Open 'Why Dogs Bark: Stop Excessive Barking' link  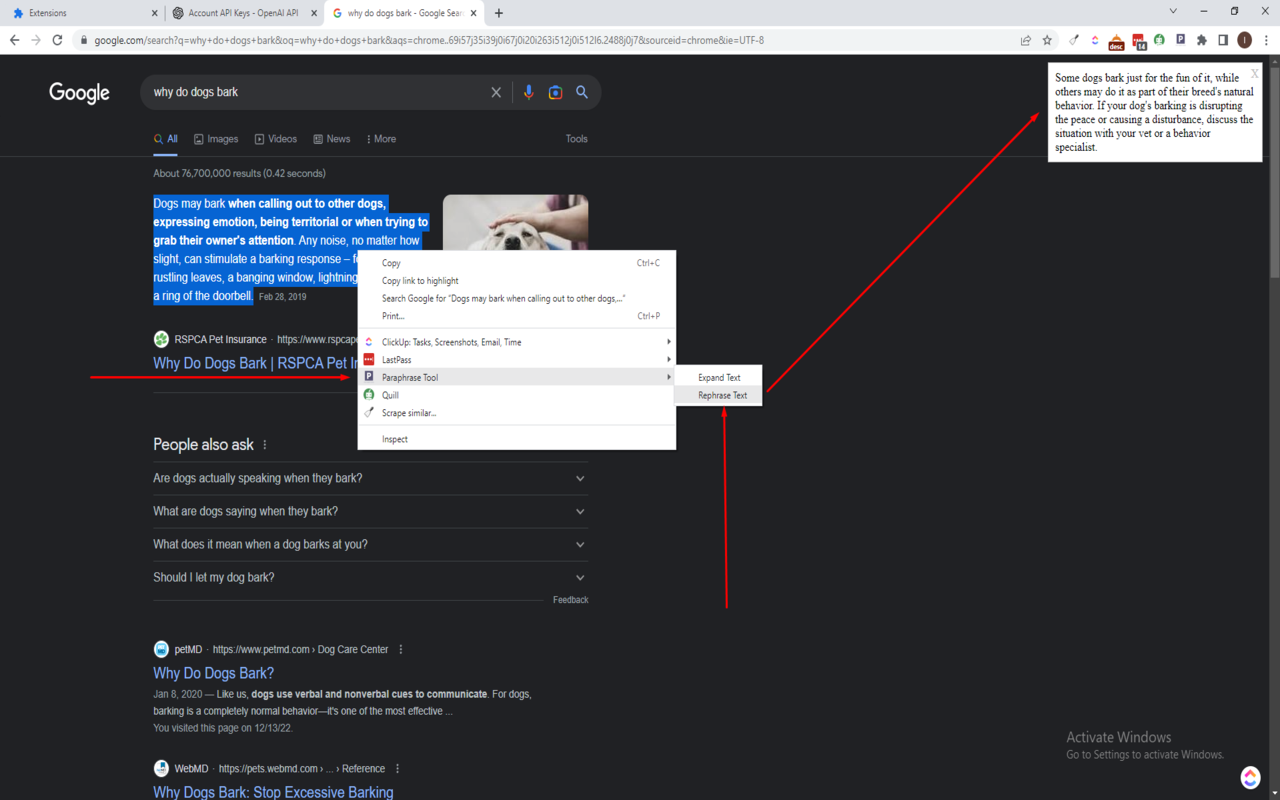click(x=273, y=792)
